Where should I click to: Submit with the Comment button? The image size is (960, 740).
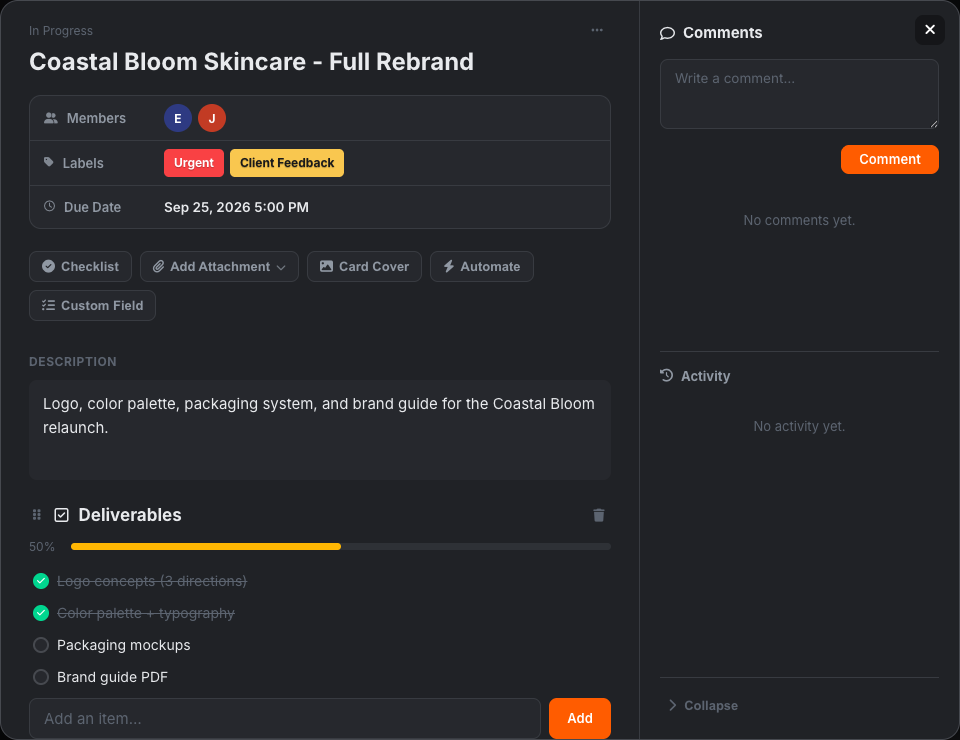click(889, 160)
